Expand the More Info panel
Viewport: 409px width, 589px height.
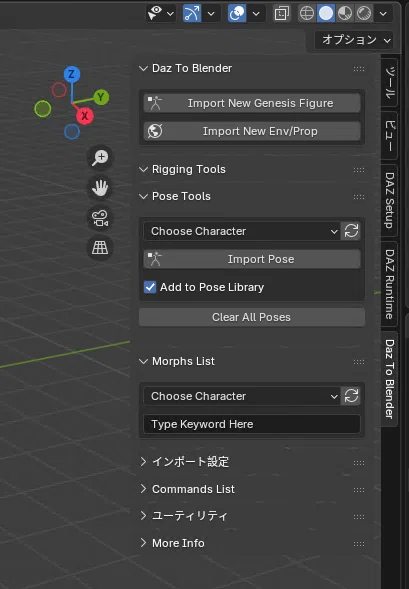143,543
